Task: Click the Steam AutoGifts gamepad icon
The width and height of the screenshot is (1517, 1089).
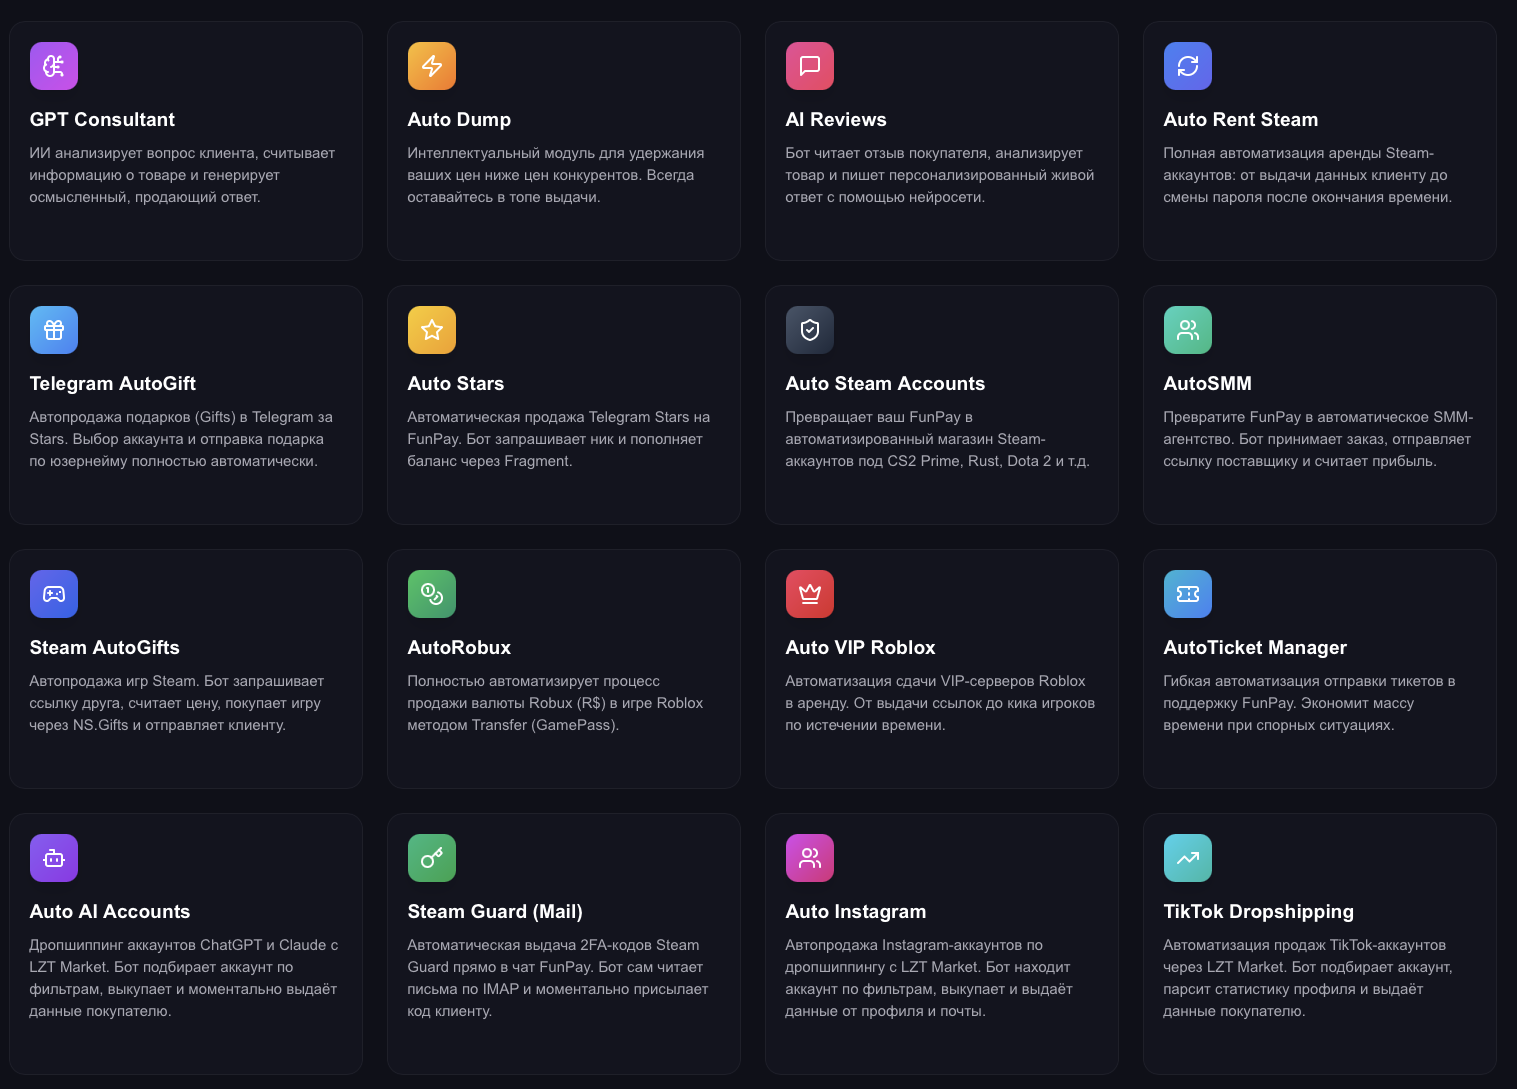Action: pos(54,594)
